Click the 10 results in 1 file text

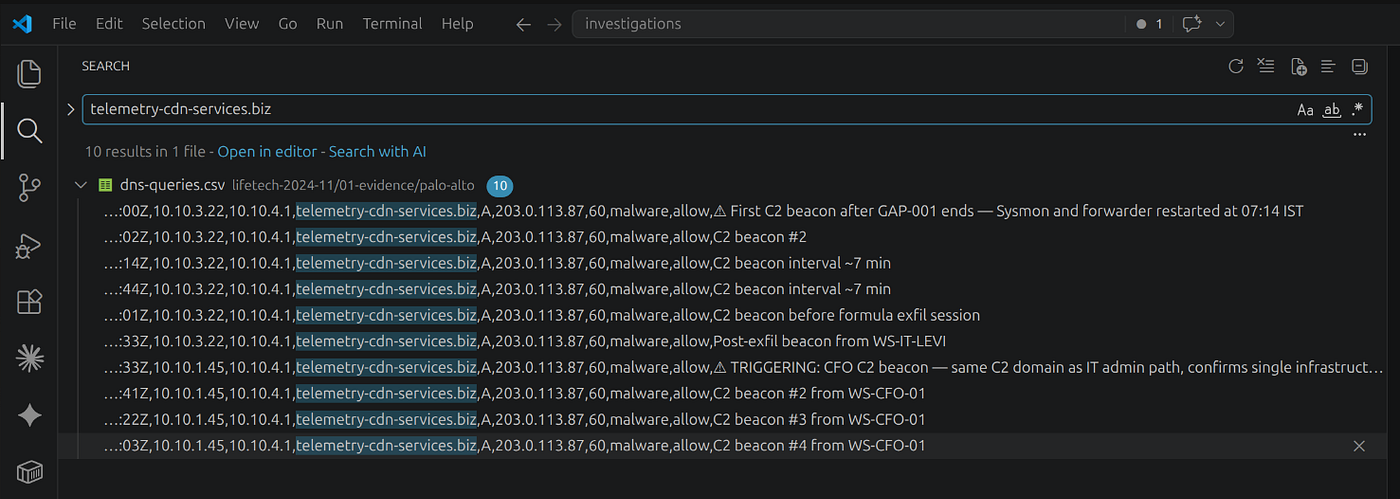coord(146,152)
